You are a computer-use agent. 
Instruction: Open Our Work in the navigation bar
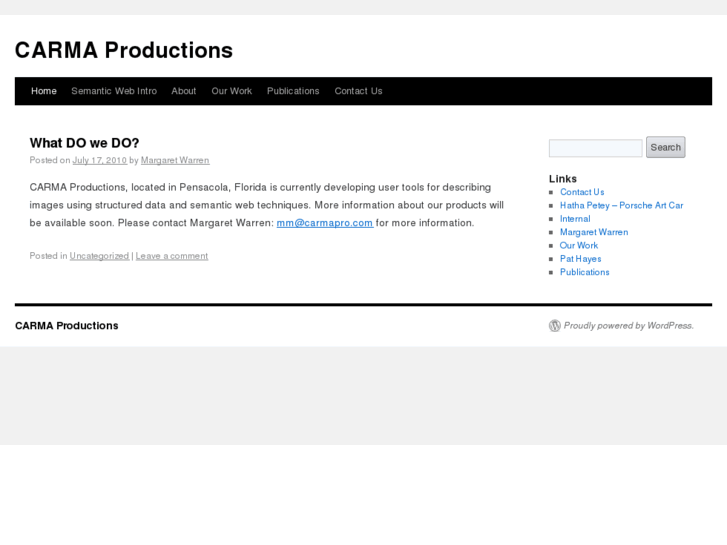click(232, 91)
